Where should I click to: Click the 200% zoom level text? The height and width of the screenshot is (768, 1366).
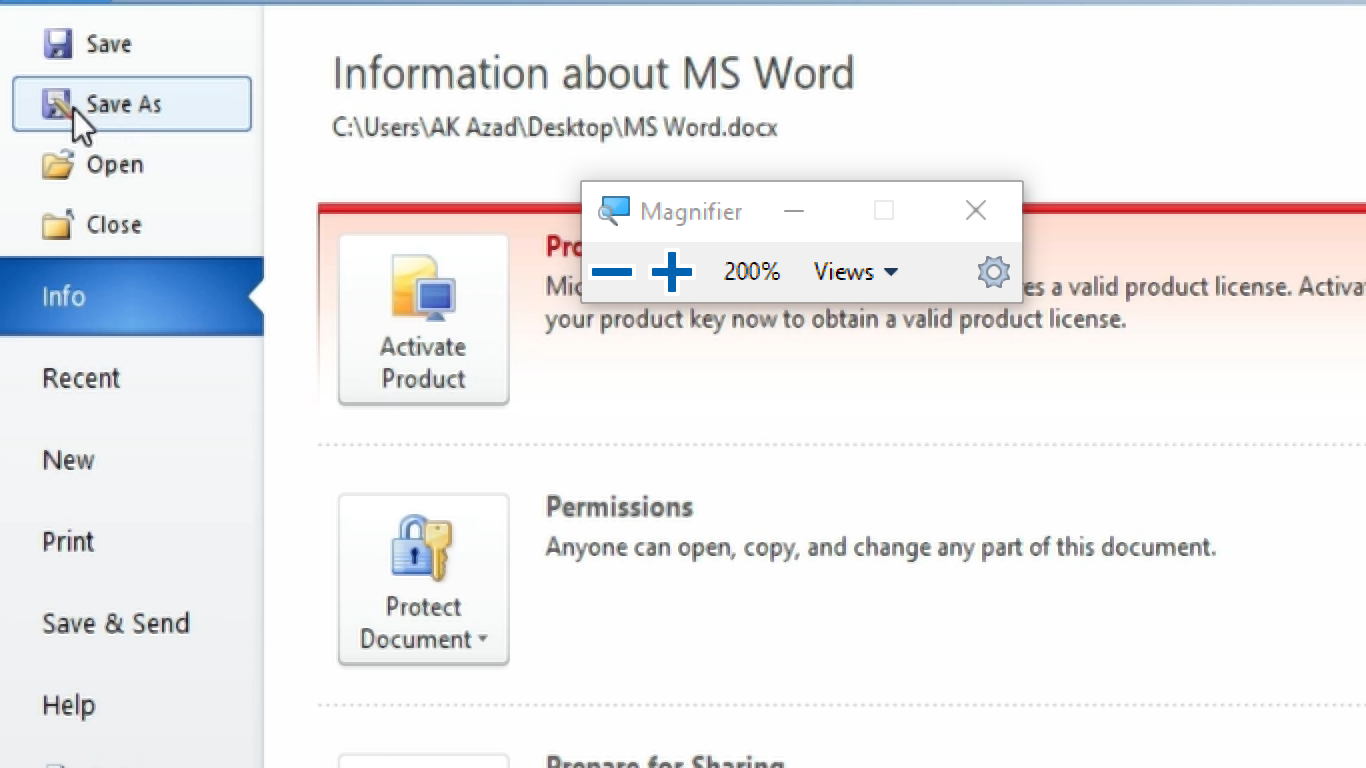pyautogui.click(x=752, y=272)
